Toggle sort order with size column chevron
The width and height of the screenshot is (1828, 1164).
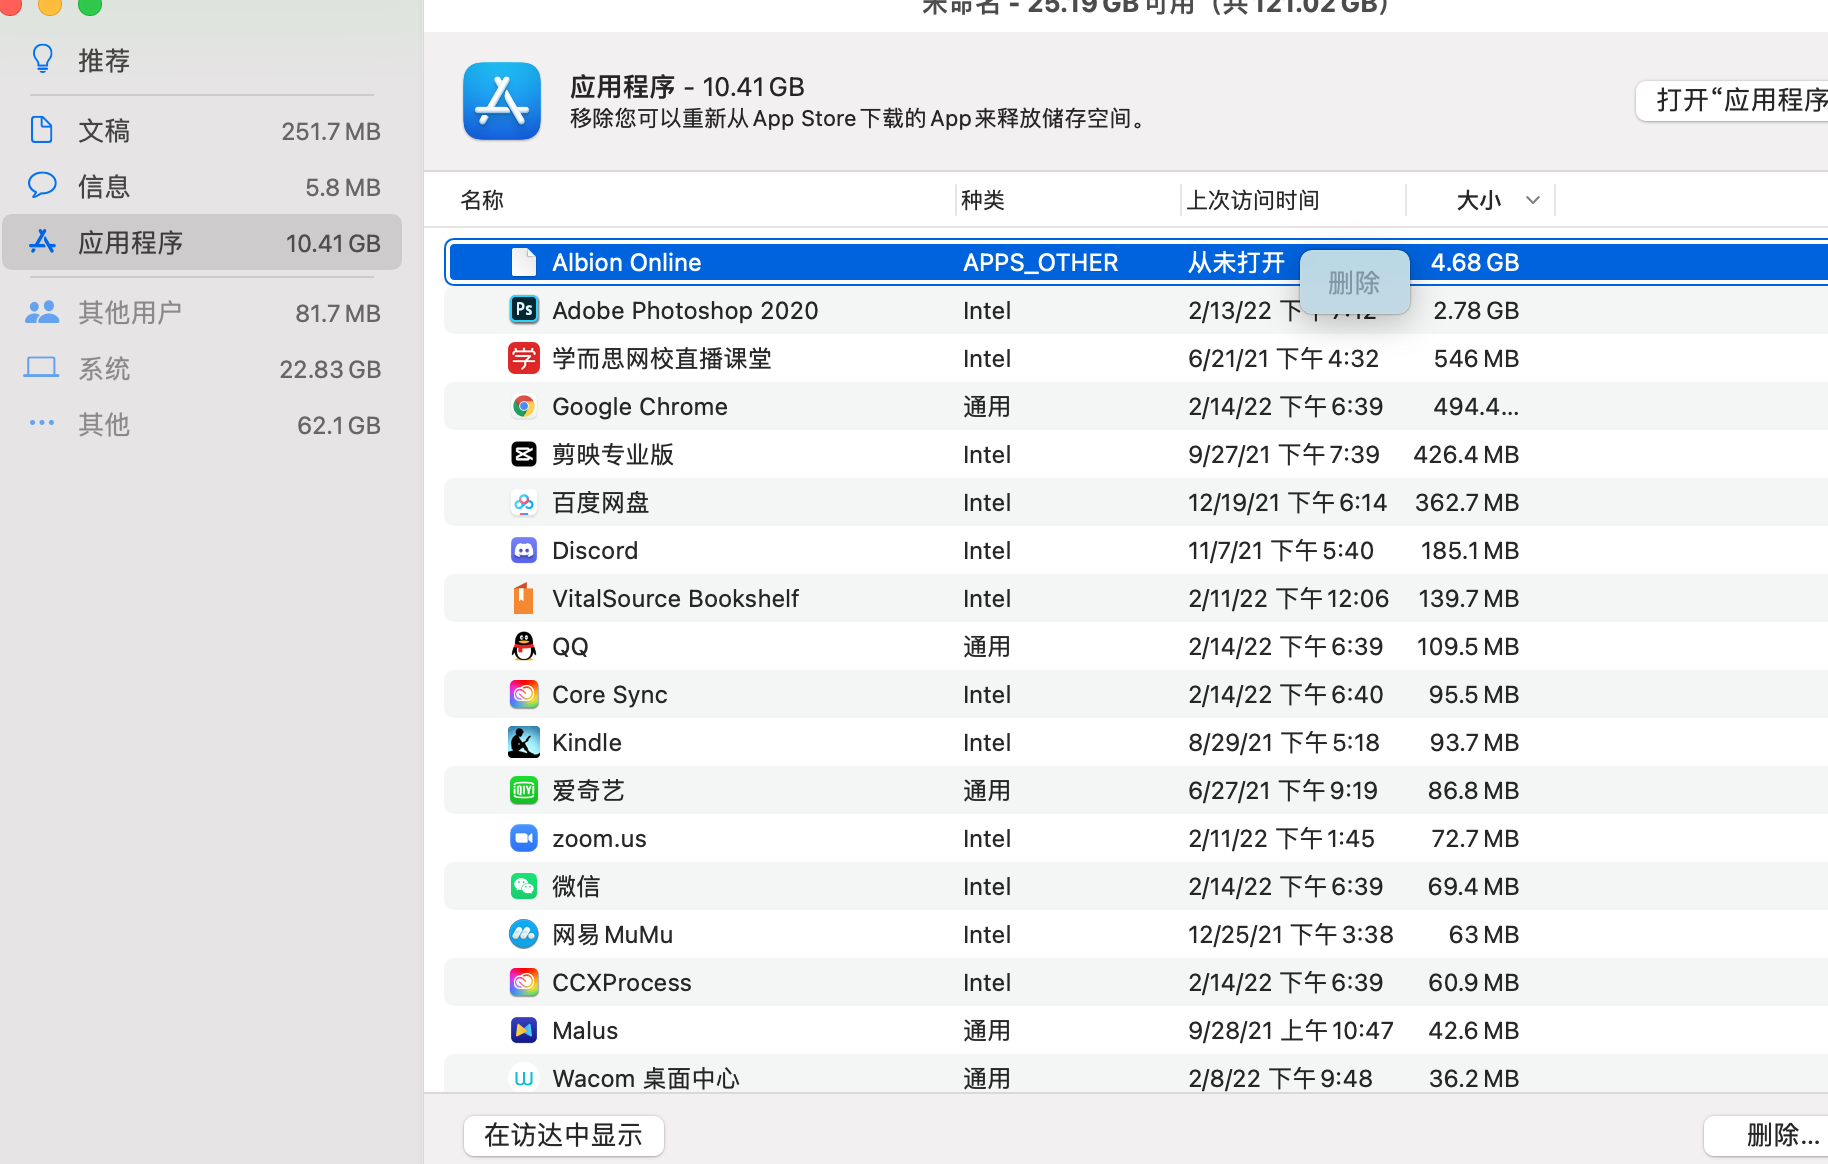[1532, 201]
